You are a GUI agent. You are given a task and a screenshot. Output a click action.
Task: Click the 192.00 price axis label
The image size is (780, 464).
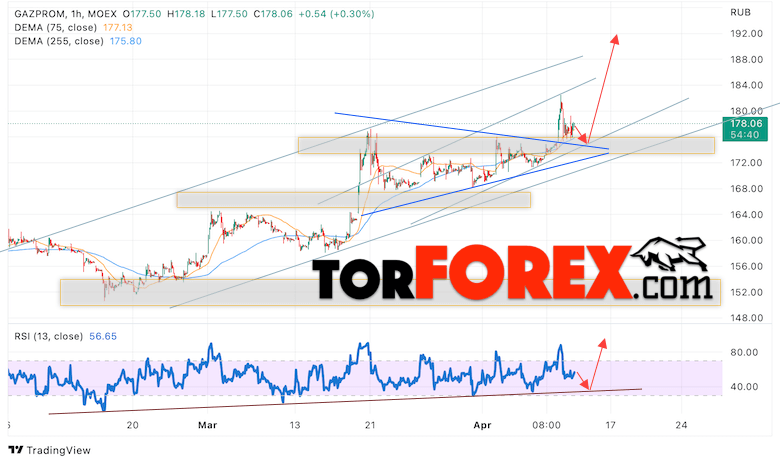747,33
